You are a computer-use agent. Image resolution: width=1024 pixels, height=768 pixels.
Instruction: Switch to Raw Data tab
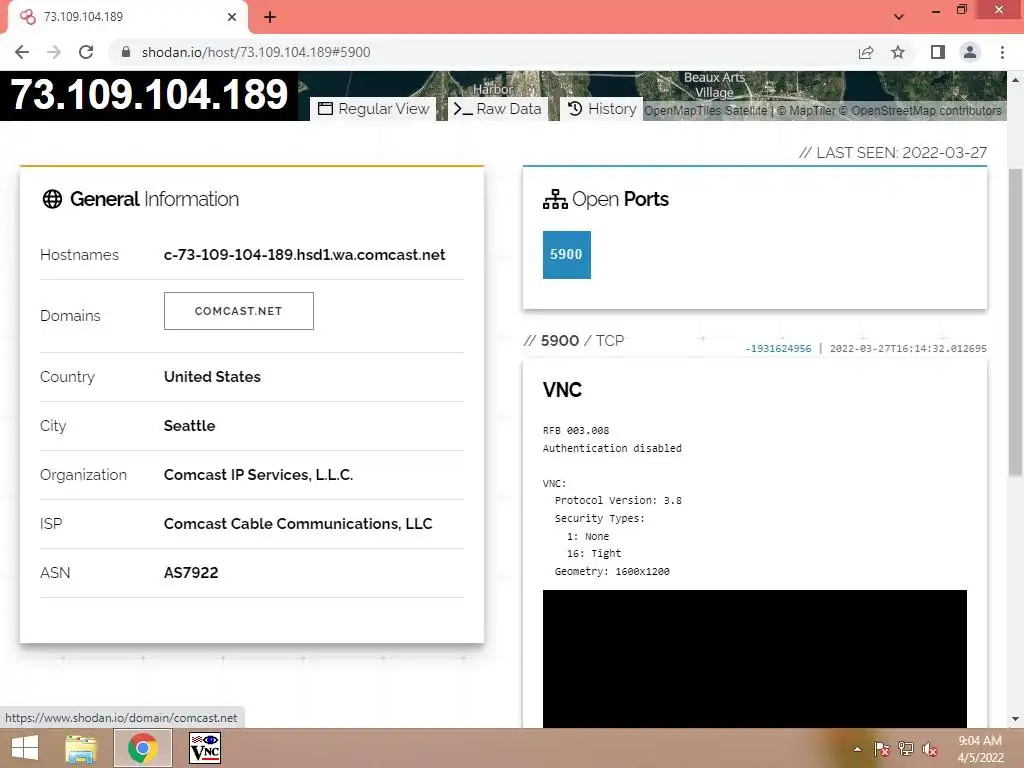(498, 109)
